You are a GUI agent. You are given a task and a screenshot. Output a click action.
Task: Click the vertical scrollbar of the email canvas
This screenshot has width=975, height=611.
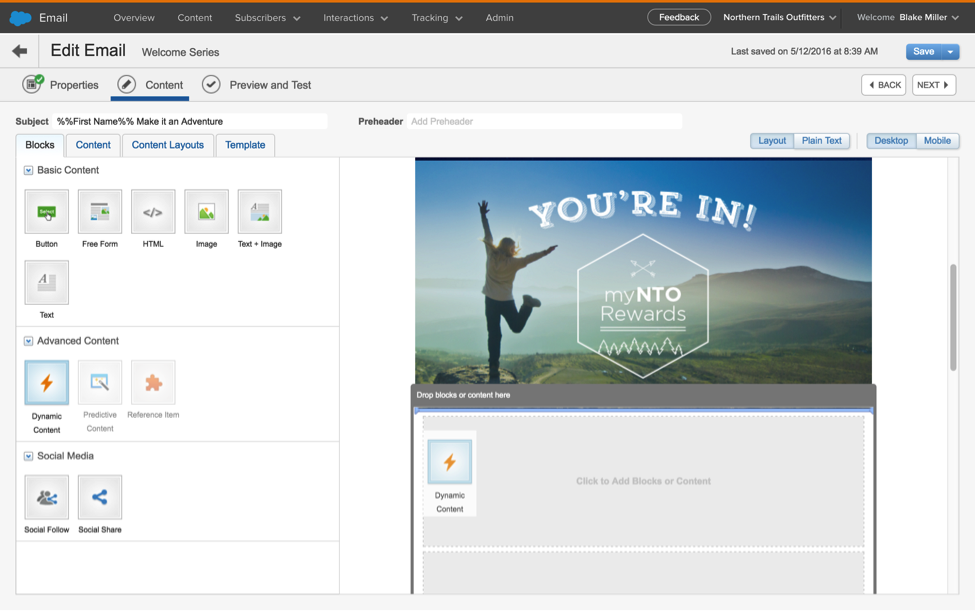click(953, 317)
